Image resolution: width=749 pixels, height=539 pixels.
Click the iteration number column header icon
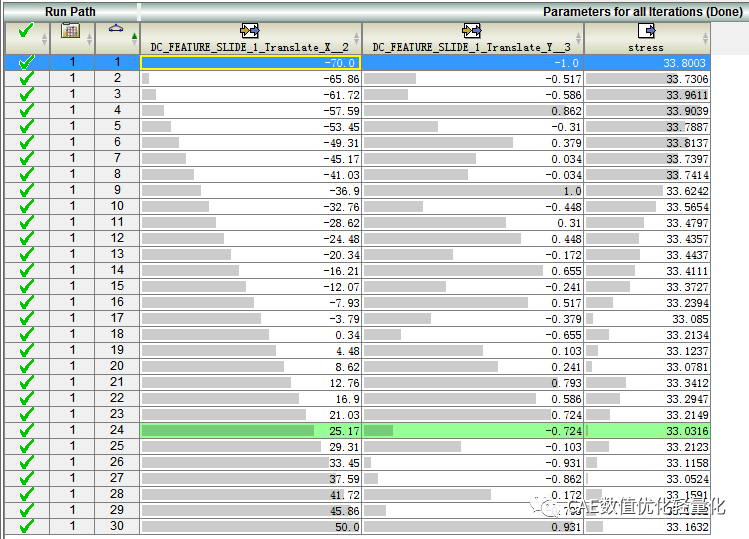pyautogui.click(x=116, y=31)
